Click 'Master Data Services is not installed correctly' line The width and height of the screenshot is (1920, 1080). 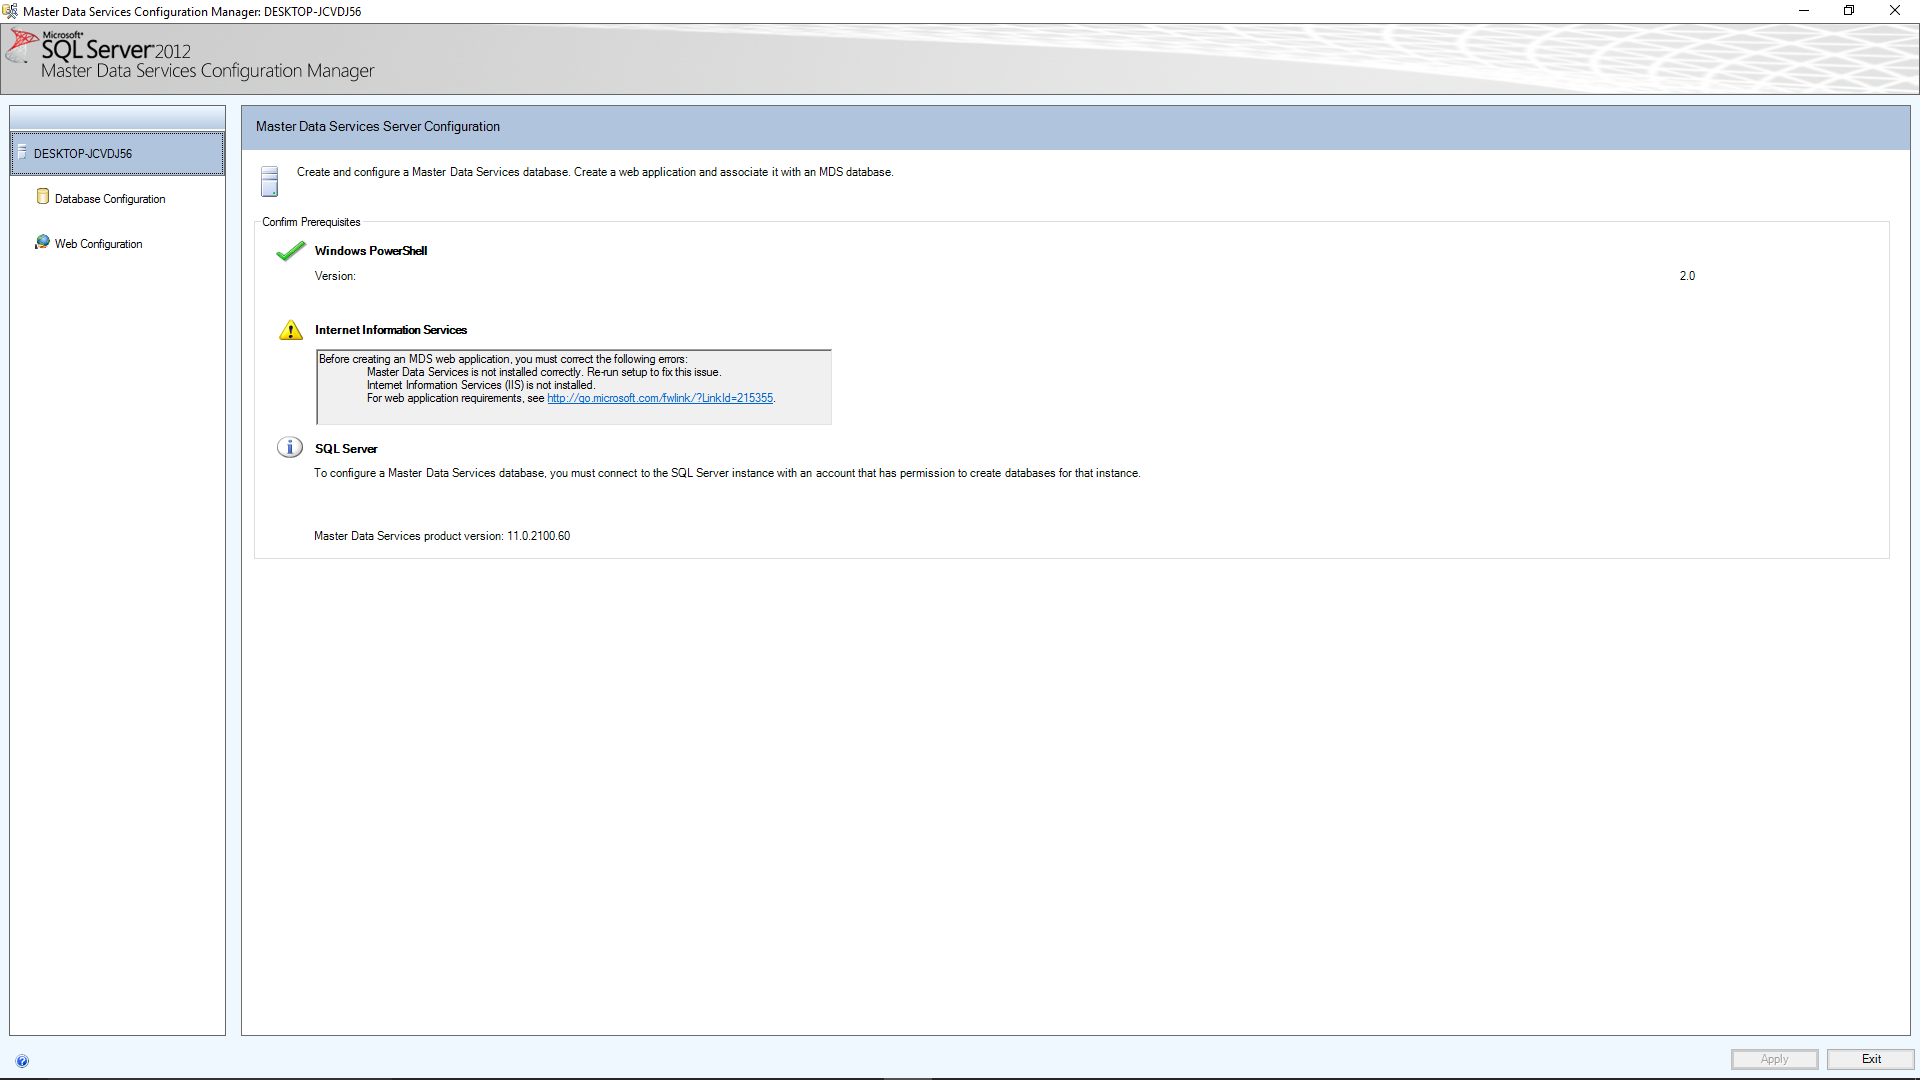tap(544, 372)
